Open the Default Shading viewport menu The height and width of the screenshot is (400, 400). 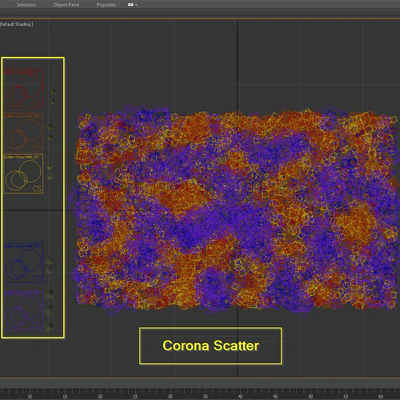16,24
